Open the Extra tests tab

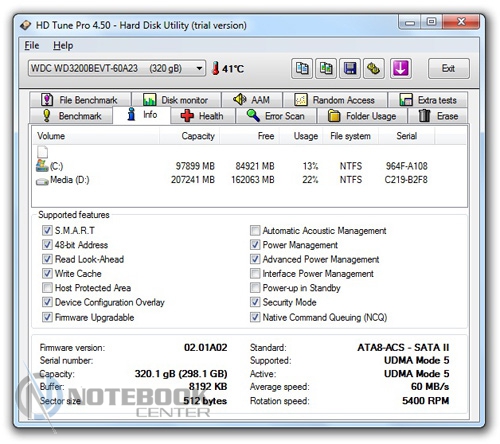tap(428, 100)
